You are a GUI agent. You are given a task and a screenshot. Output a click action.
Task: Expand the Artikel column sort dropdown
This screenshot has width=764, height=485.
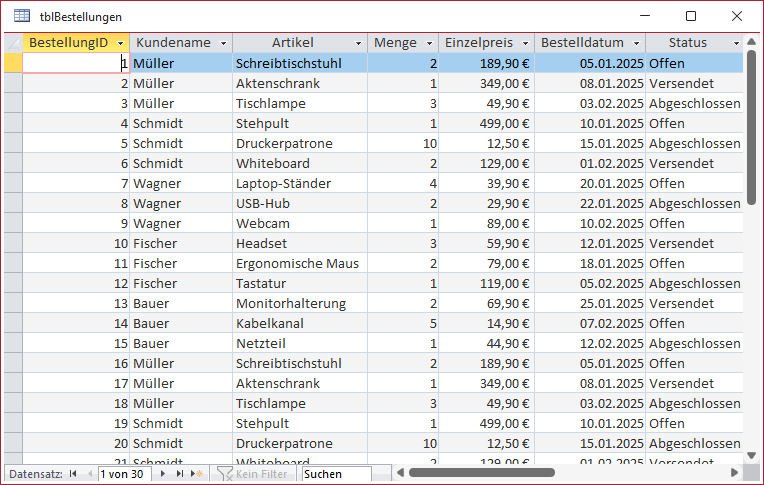[357, 43]
